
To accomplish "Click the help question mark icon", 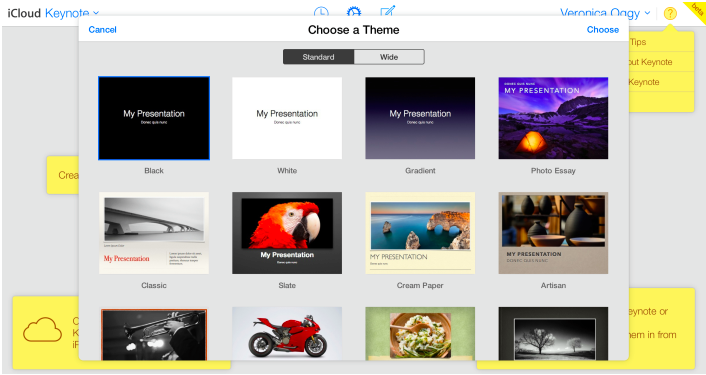I will (670, 14).
